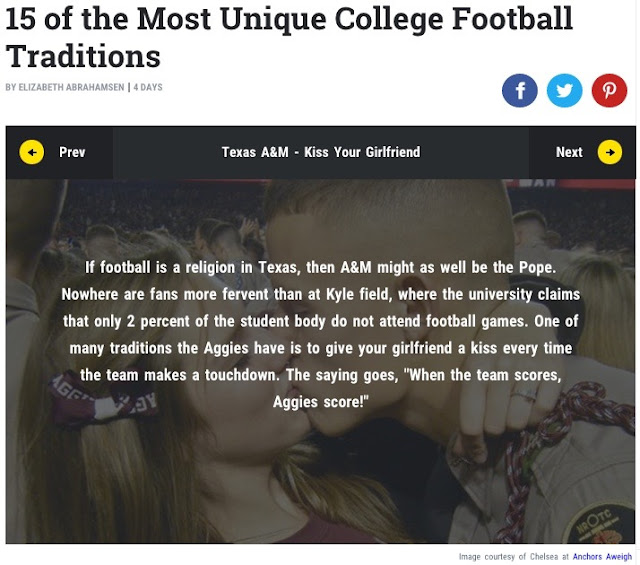Click the yellow left-arrow previous slide icon

(32, 152)
